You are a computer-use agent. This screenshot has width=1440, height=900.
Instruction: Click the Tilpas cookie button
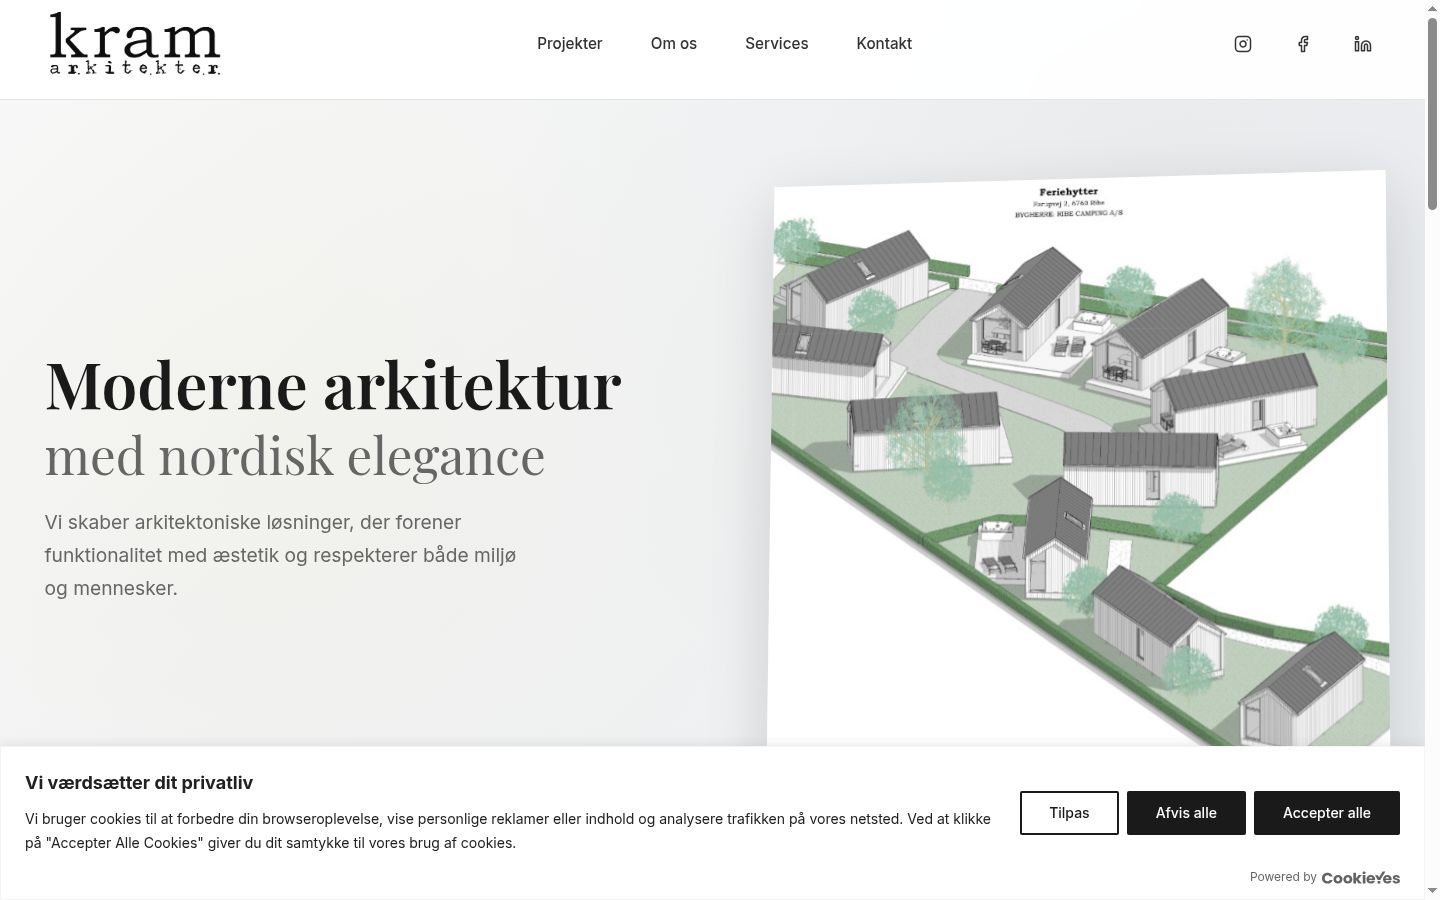(1069, 813)
